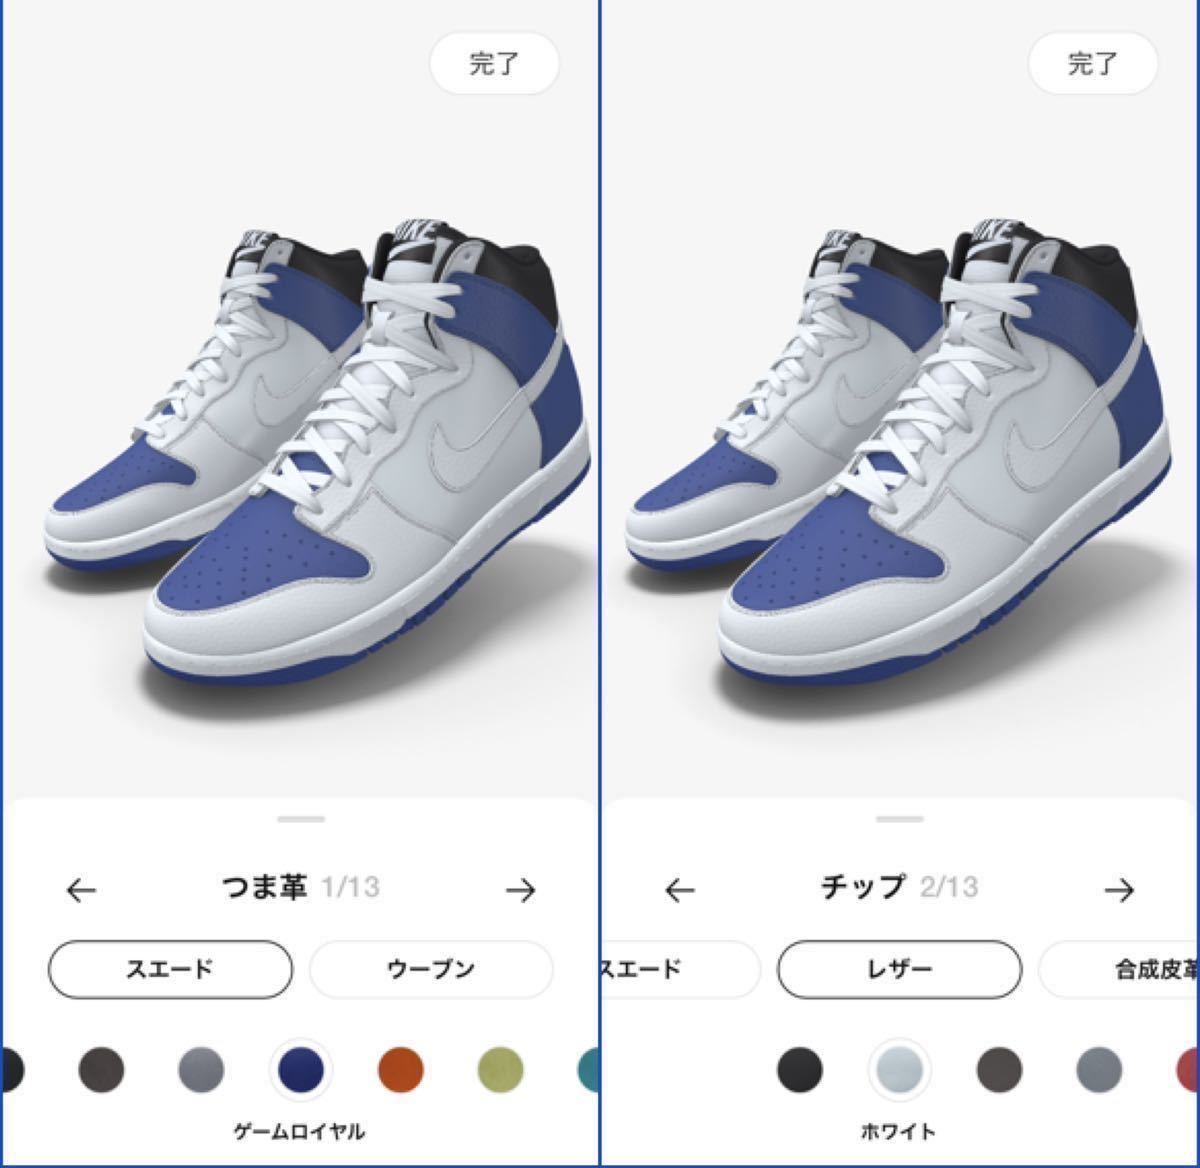The image size is (1200, 1168).
Task: Select スエード material in つま革 panel
Action: tap(170, 969)
